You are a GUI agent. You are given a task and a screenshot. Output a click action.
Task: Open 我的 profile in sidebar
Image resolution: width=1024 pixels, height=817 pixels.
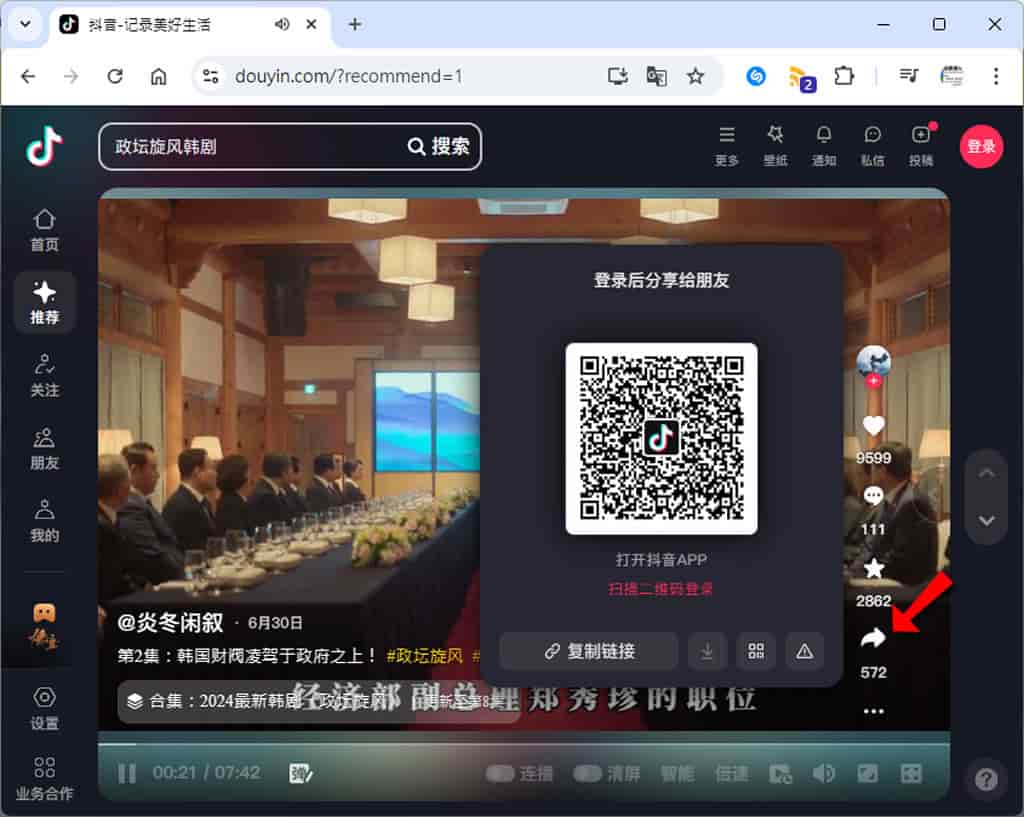click(x=44, y=521)
